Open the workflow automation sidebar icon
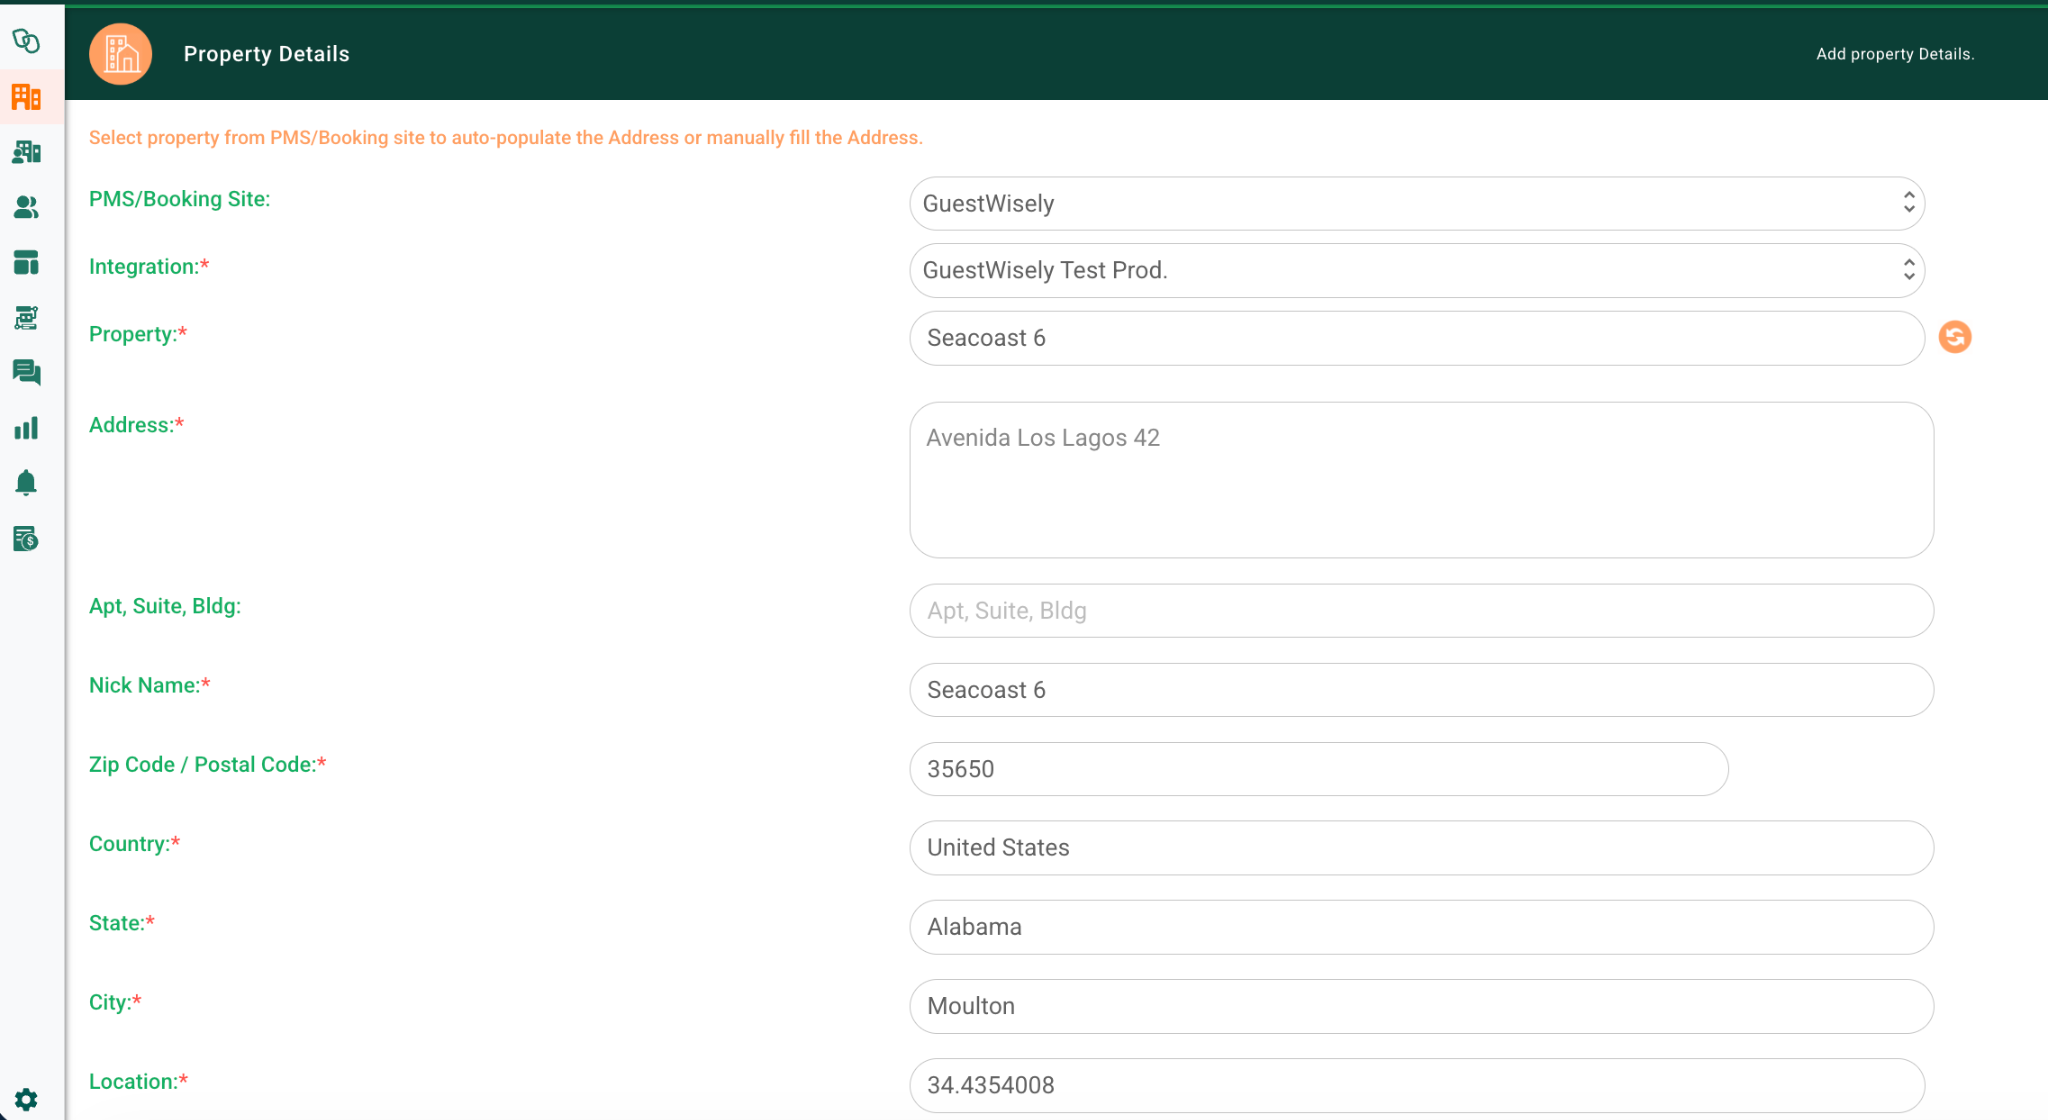The image size is (2048, 1120). coord(26,317)
